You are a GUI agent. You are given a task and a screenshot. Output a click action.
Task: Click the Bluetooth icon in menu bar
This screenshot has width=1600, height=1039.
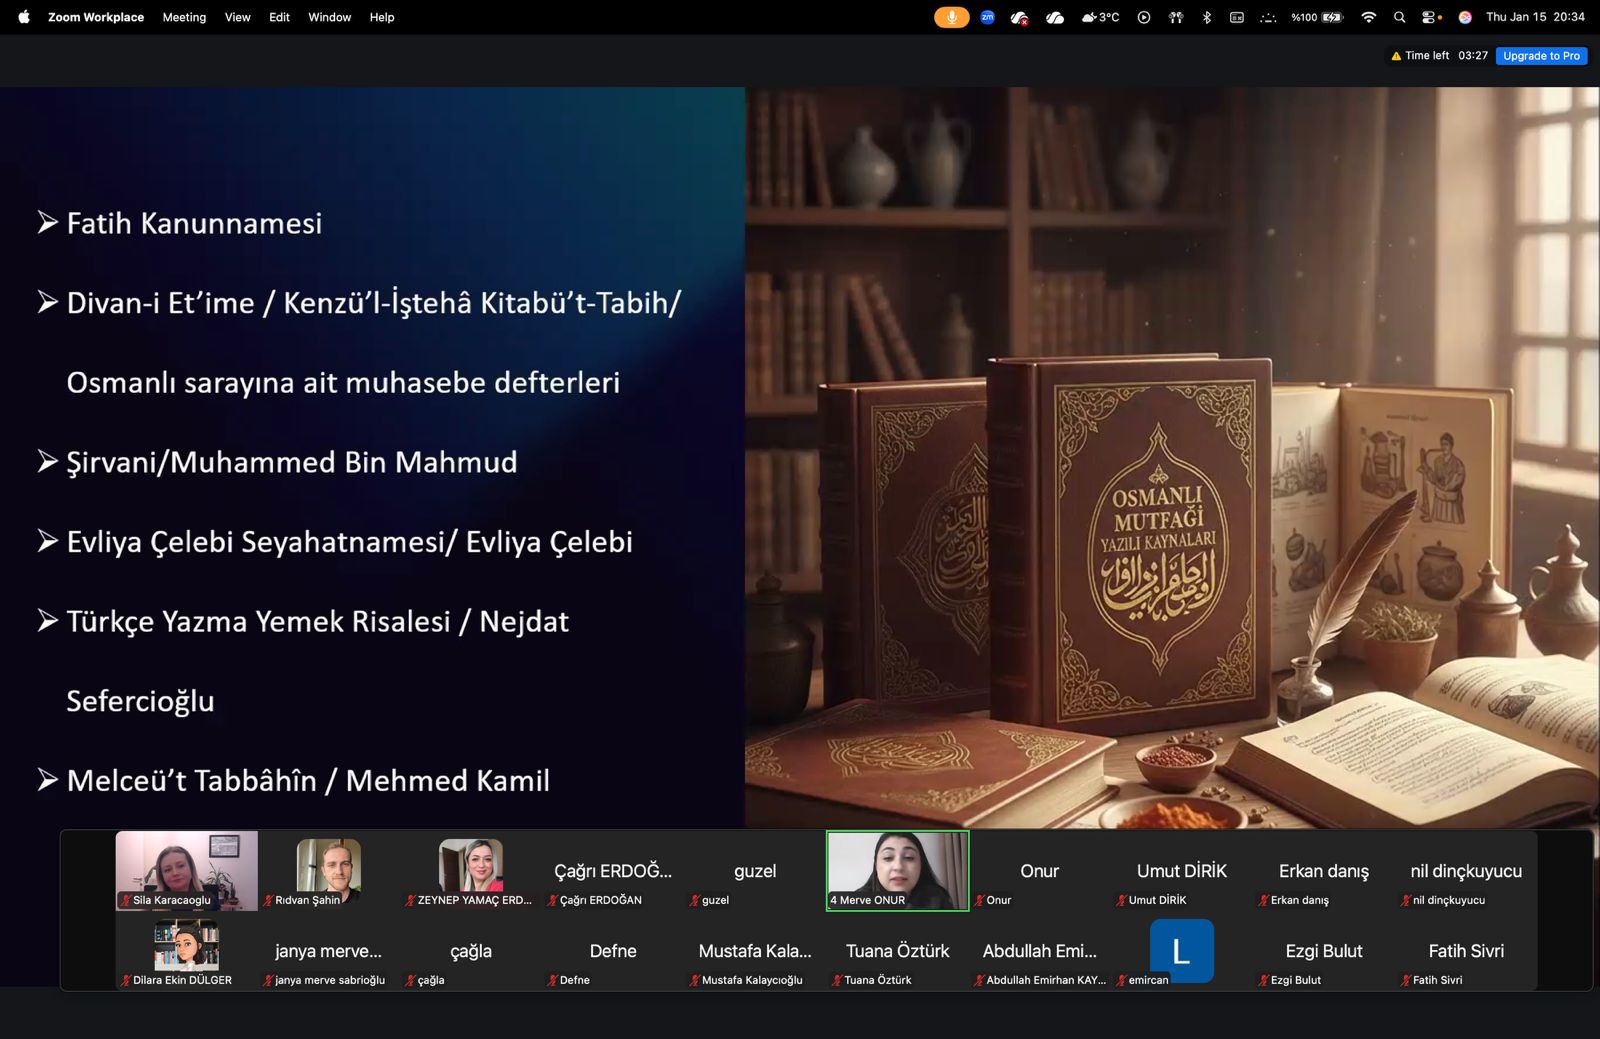pos(1207,17)
